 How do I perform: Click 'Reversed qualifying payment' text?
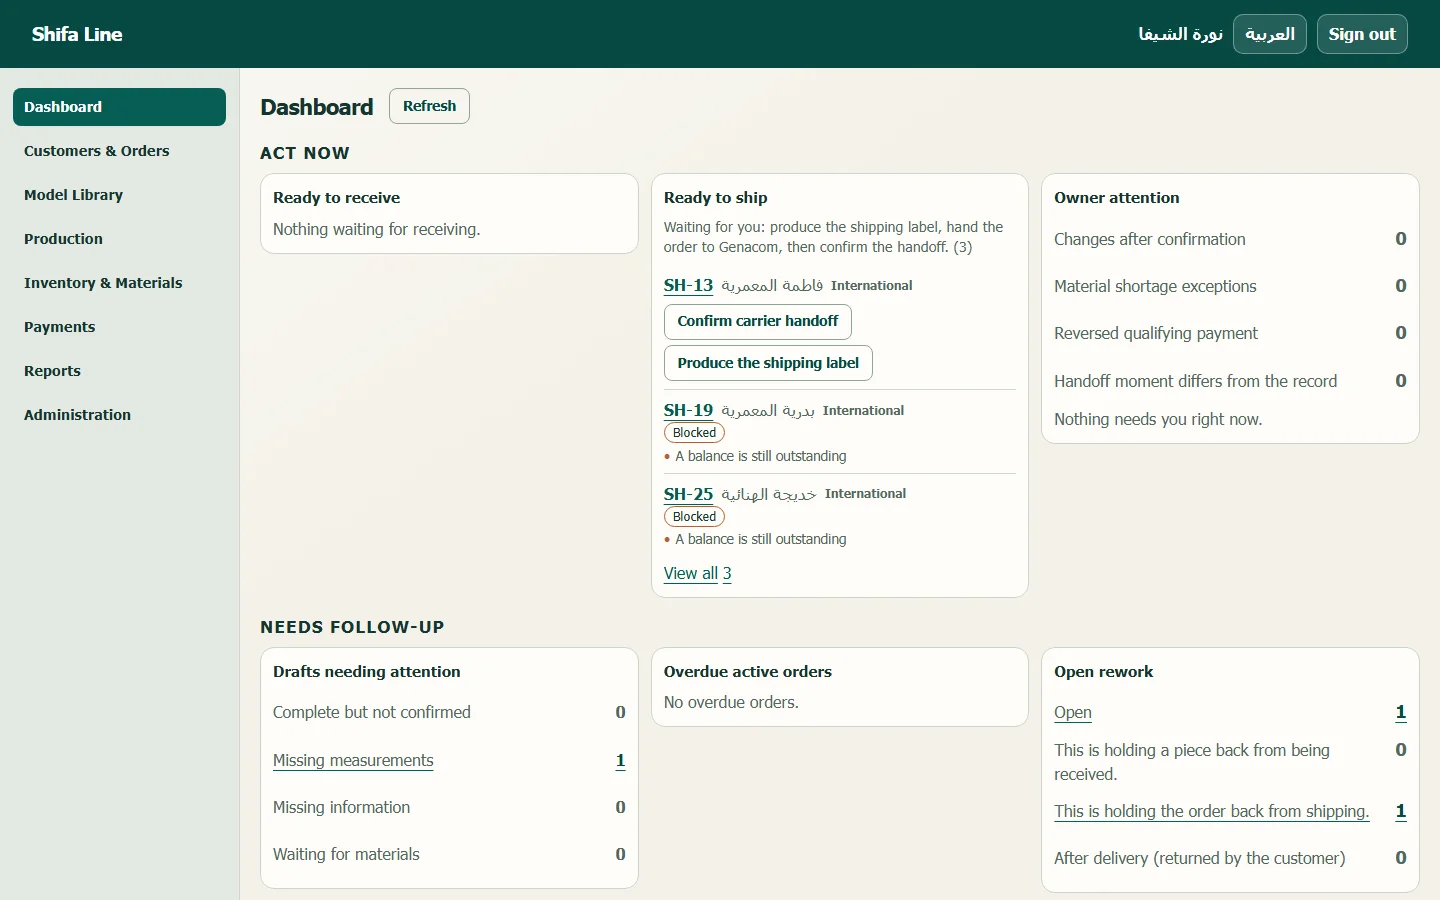tap(1156, 333)
